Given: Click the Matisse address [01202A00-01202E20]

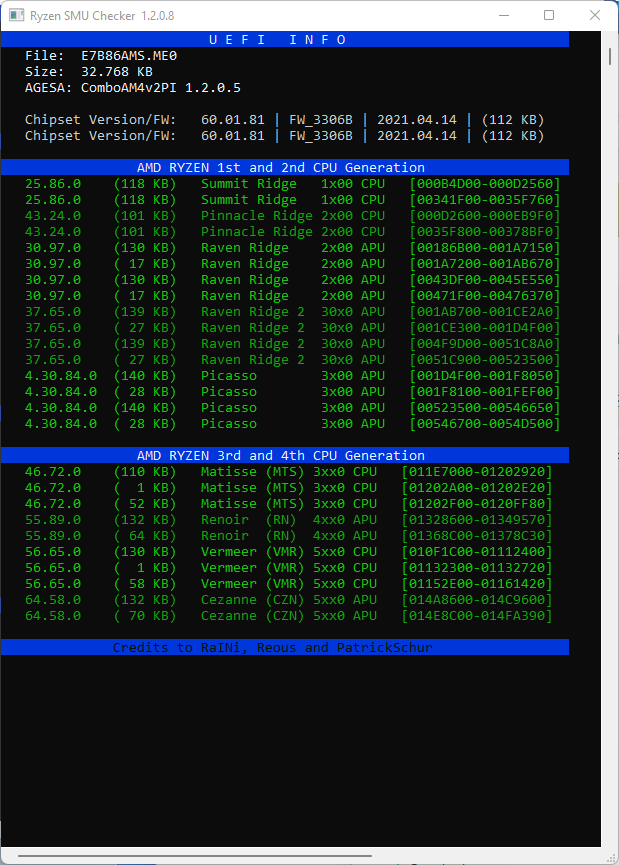Looking at the screenshot, I should point(477,488).
